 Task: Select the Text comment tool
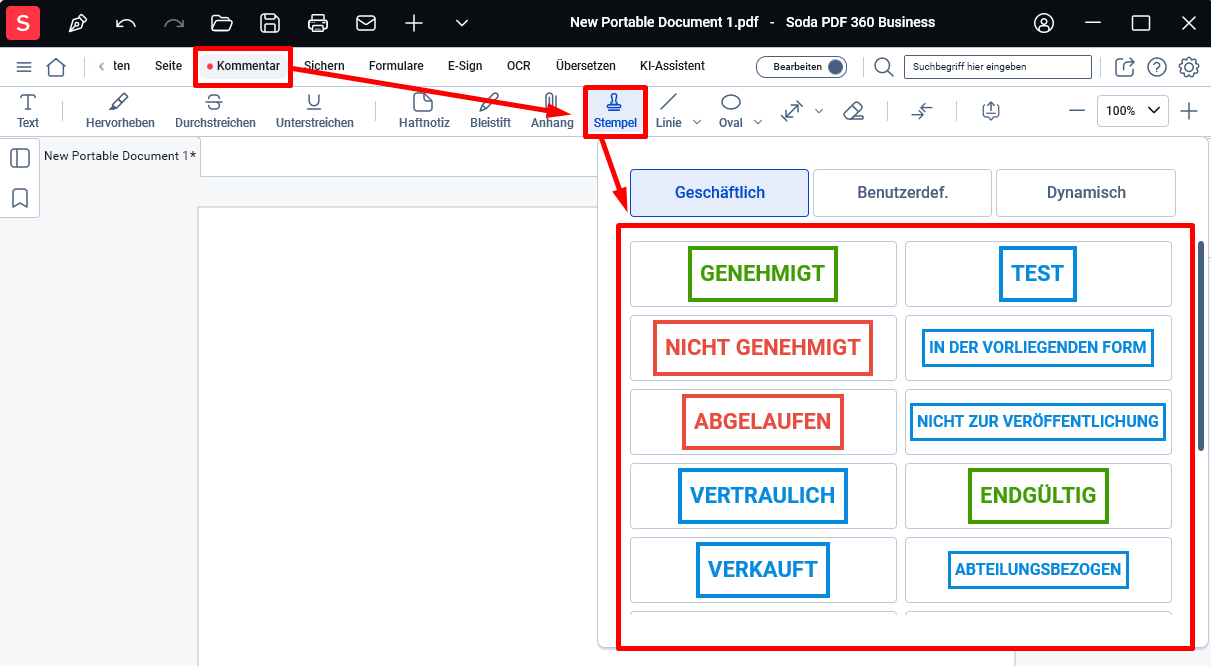point(28,110)
